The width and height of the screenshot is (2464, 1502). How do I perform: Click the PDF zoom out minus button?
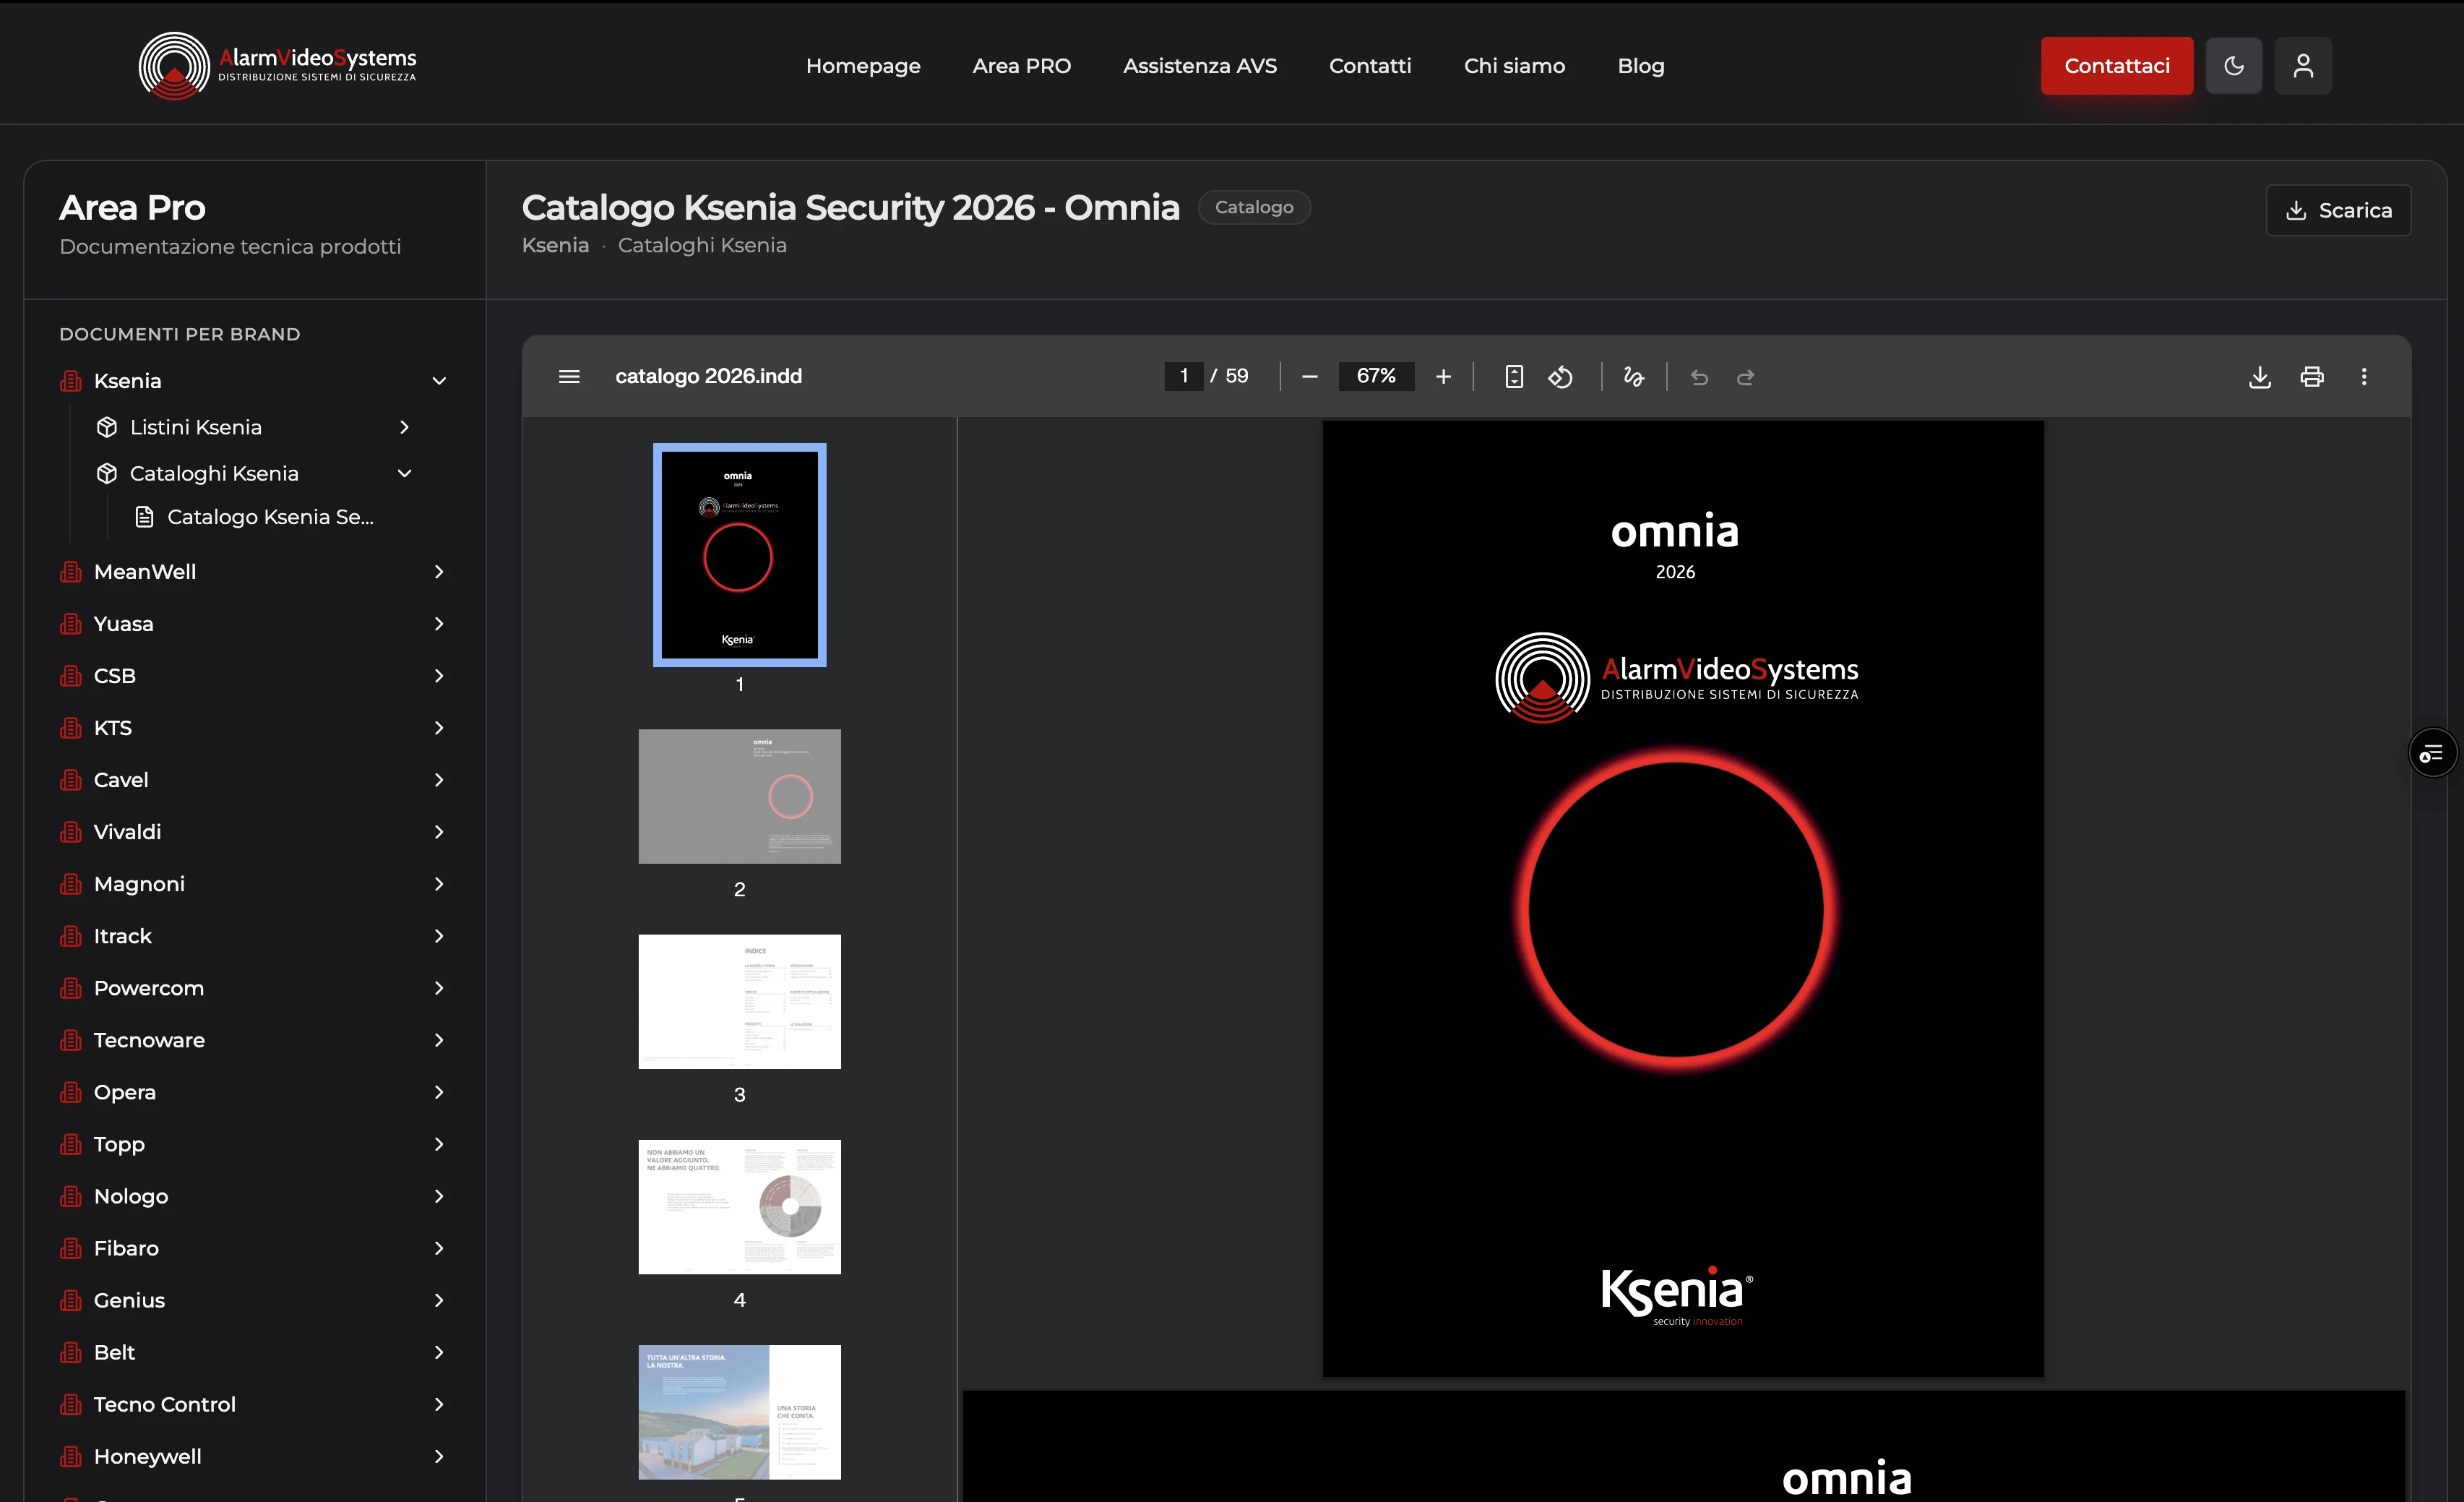pyautogui.click(x=1309, y=377)
